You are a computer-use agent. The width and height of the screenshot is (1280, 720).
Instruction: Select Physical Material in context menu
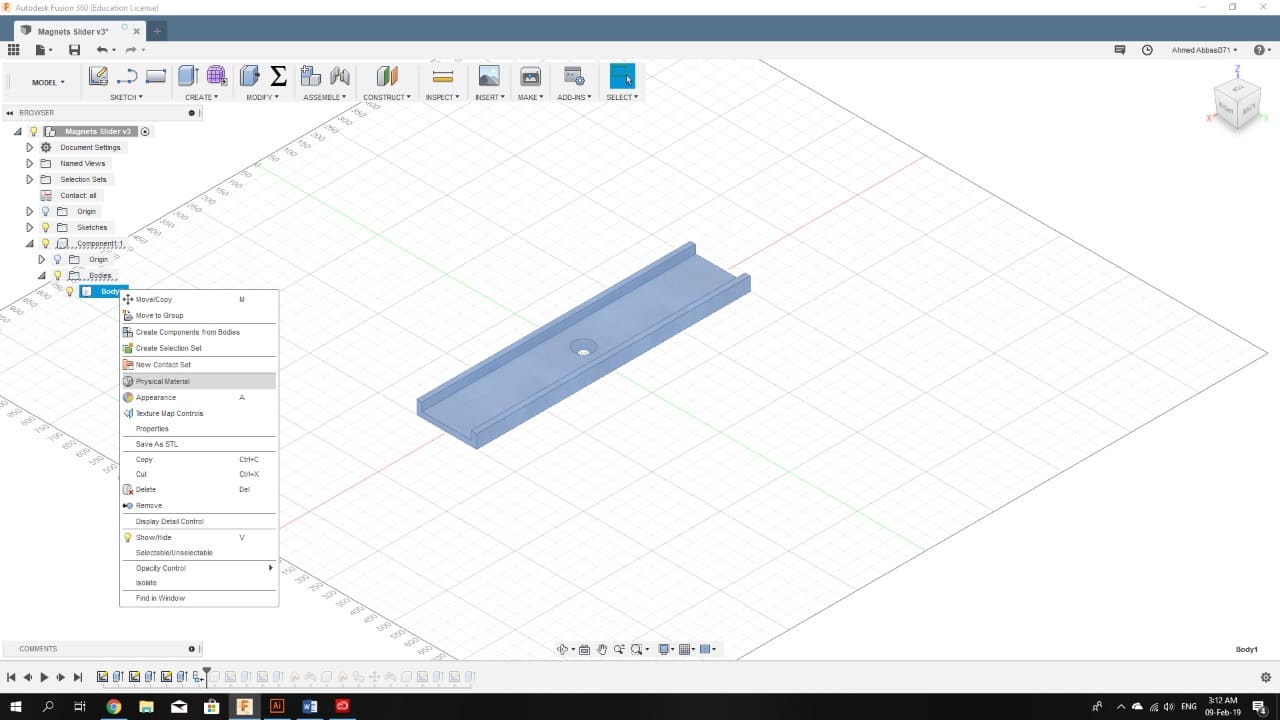click(x=199, y=381)
